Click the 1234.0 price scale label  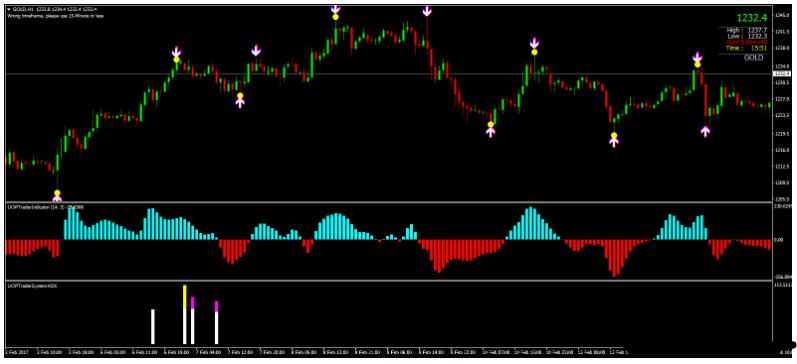click(x=782, y=66)
